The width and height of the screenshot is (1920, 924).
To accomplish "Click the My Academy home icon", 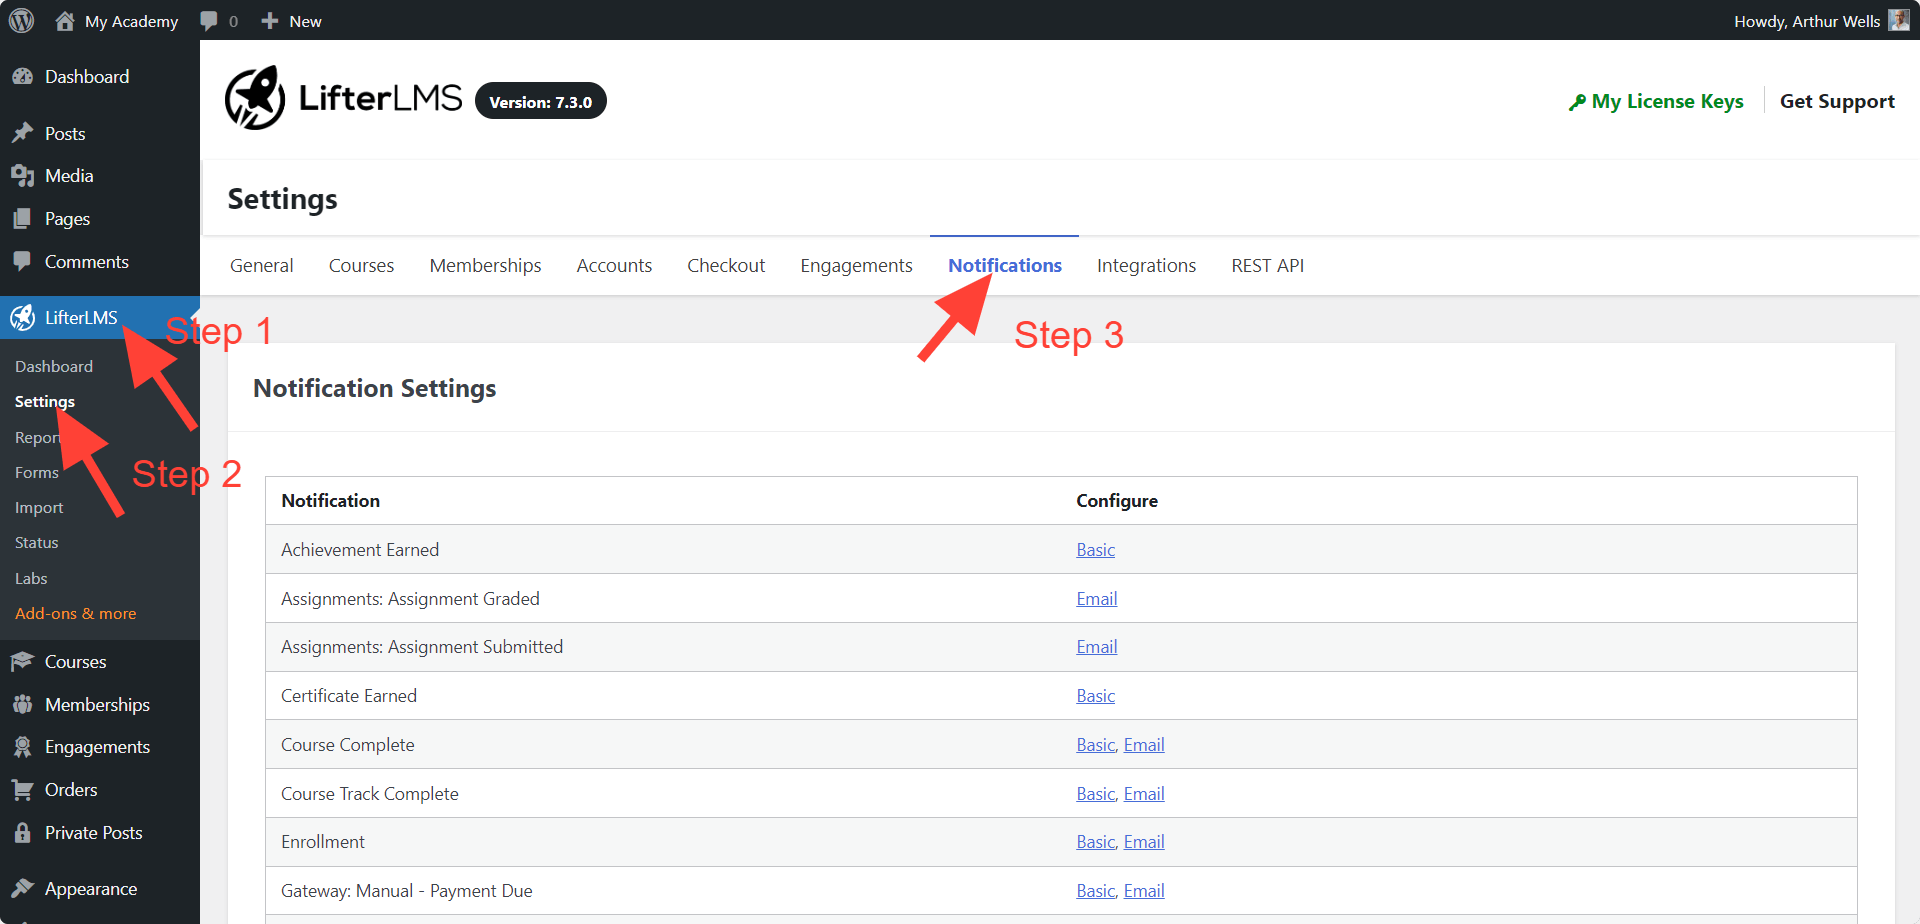I will pos(65,20).
